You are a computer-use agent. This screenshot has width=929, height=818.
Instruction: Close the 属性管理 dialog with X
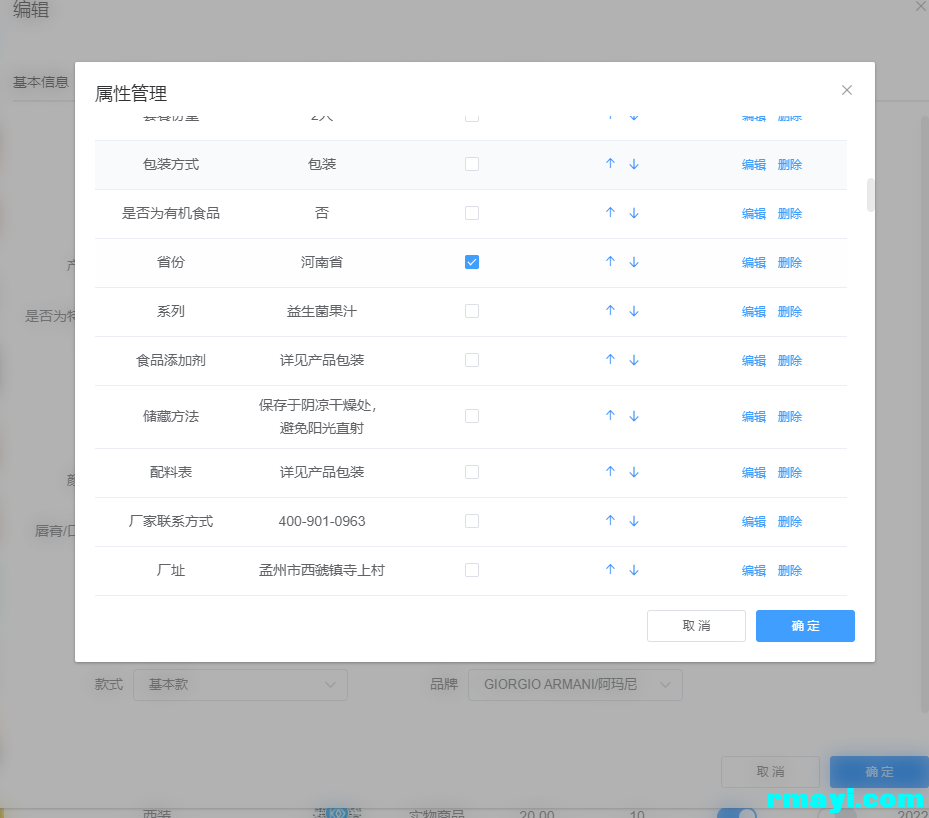tap(847, 90)
